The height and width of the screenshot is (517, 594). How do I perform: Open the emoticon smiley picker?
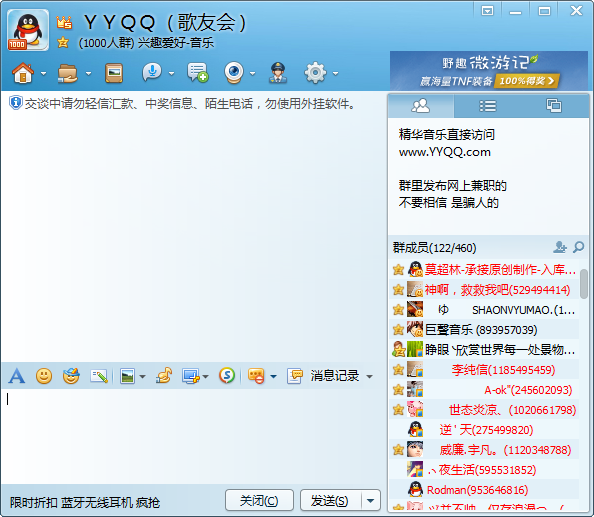[44, 376]
